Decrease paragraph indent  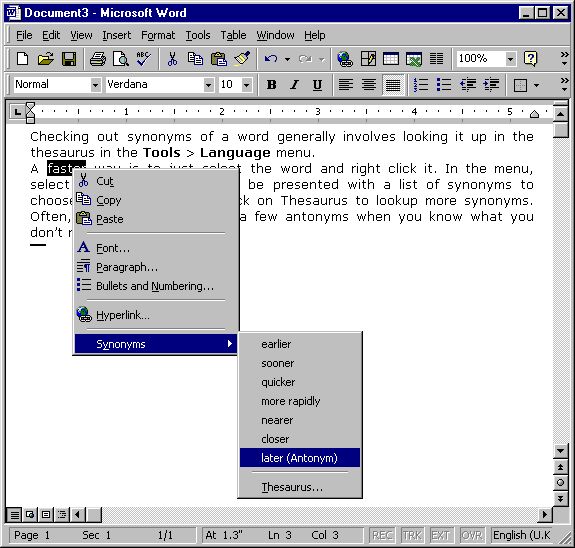pyautogui.click(x=468, y=85)
